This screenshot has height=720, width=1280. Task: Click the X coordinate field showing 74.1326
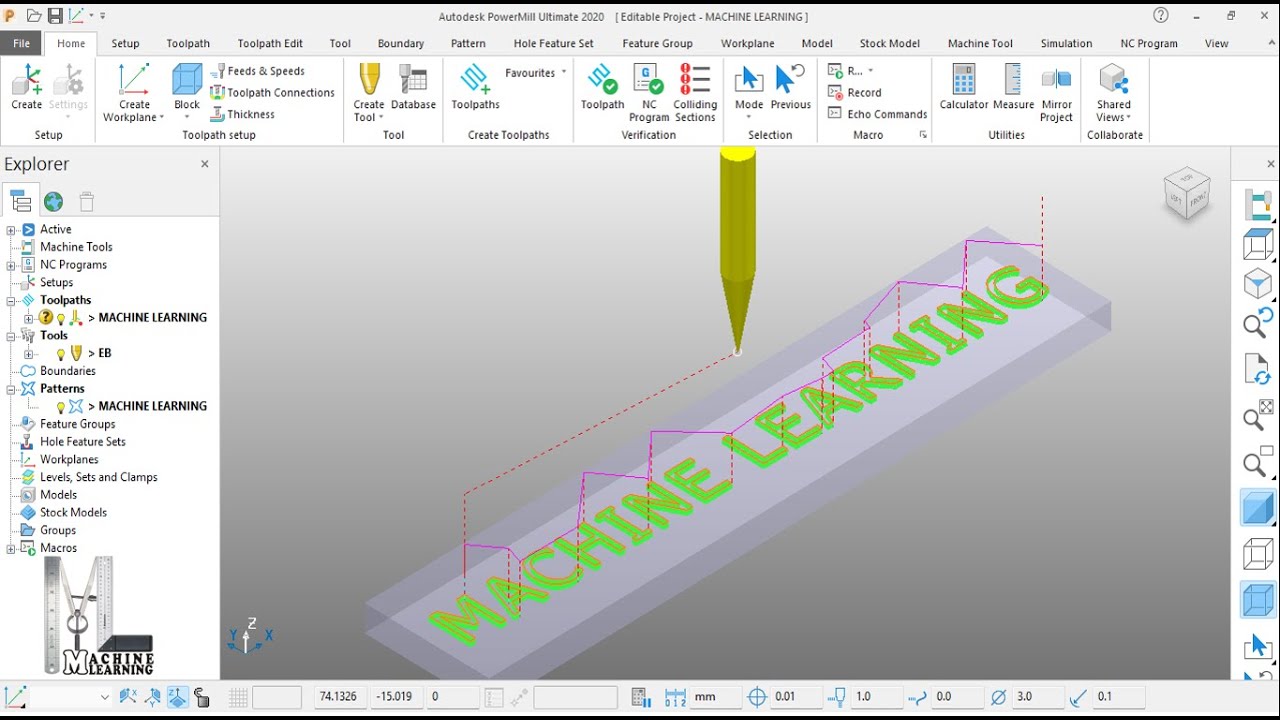tap(340, 697)
